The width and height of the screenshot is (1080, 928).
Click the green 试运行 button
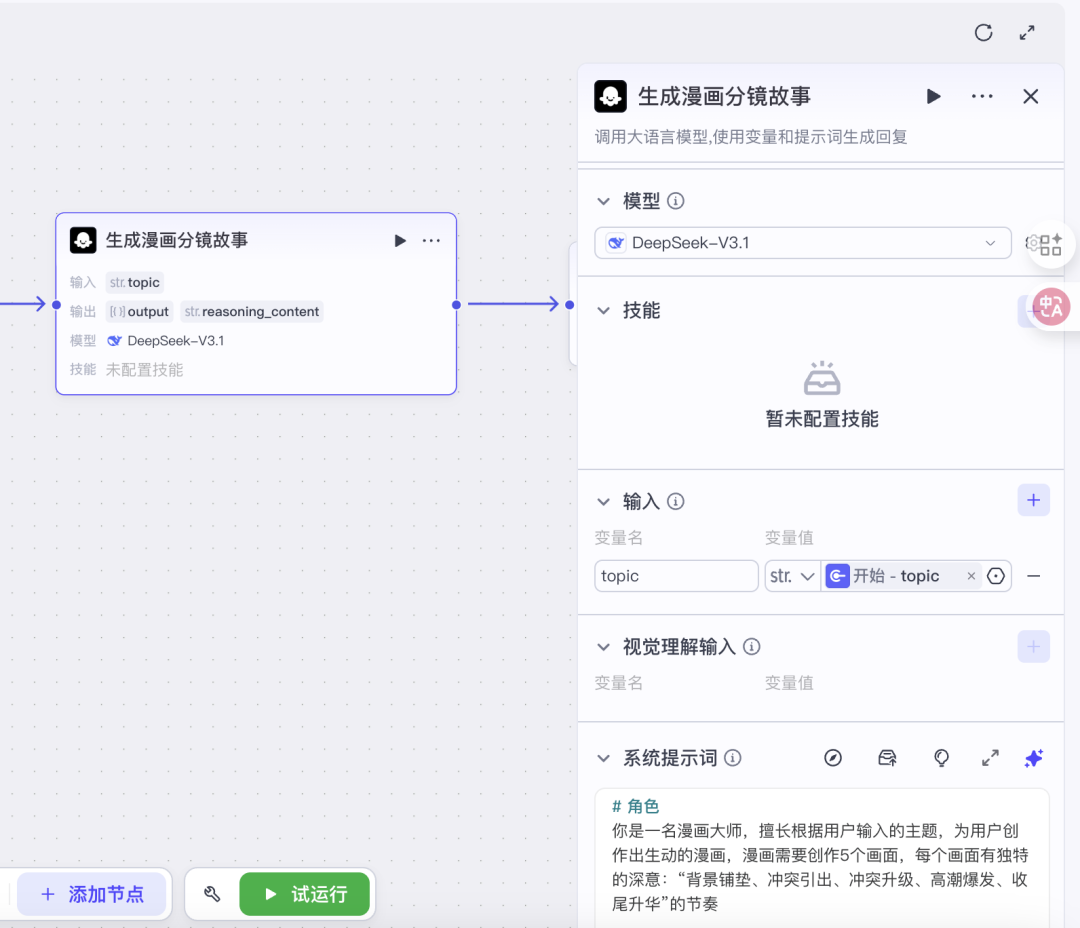[305, 894]
